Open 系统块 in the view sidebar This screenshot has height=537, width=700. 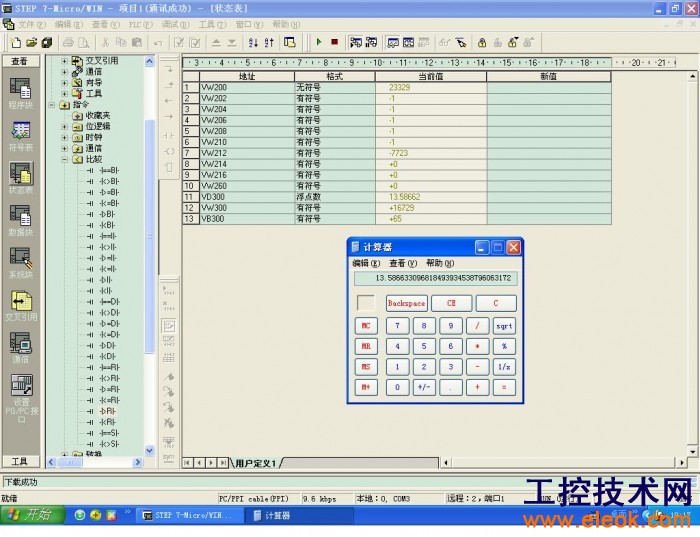pos(21,263)
